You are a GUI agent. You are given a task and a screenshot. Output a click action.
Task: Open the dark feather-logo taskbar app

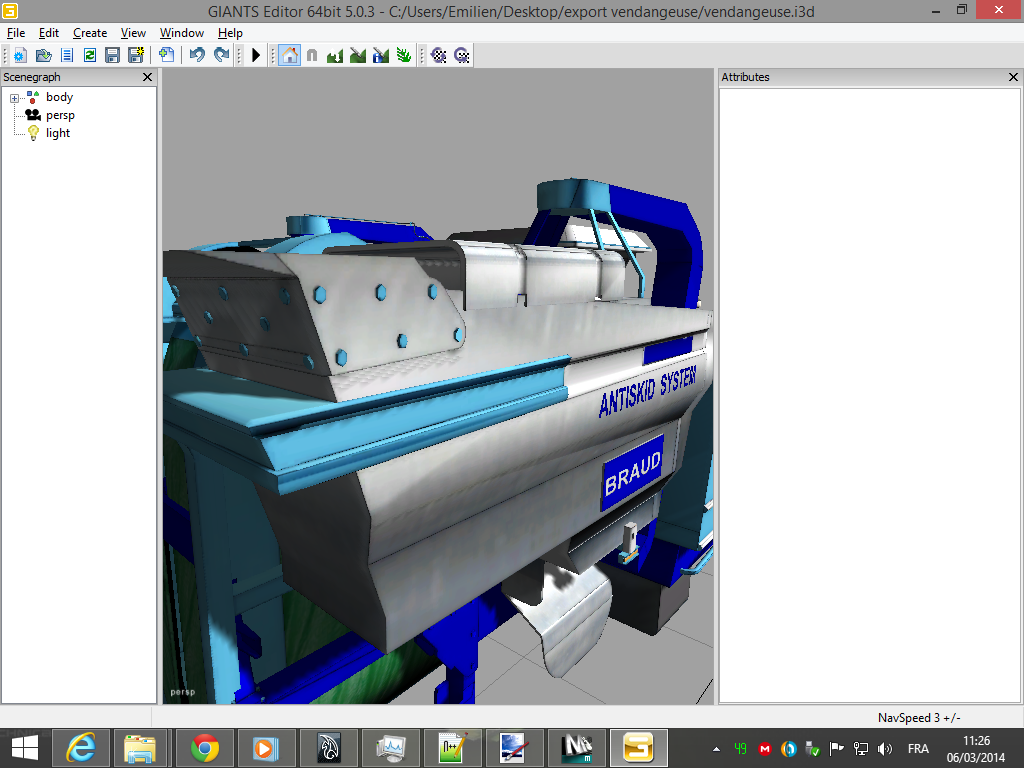[x=328, y=748]
